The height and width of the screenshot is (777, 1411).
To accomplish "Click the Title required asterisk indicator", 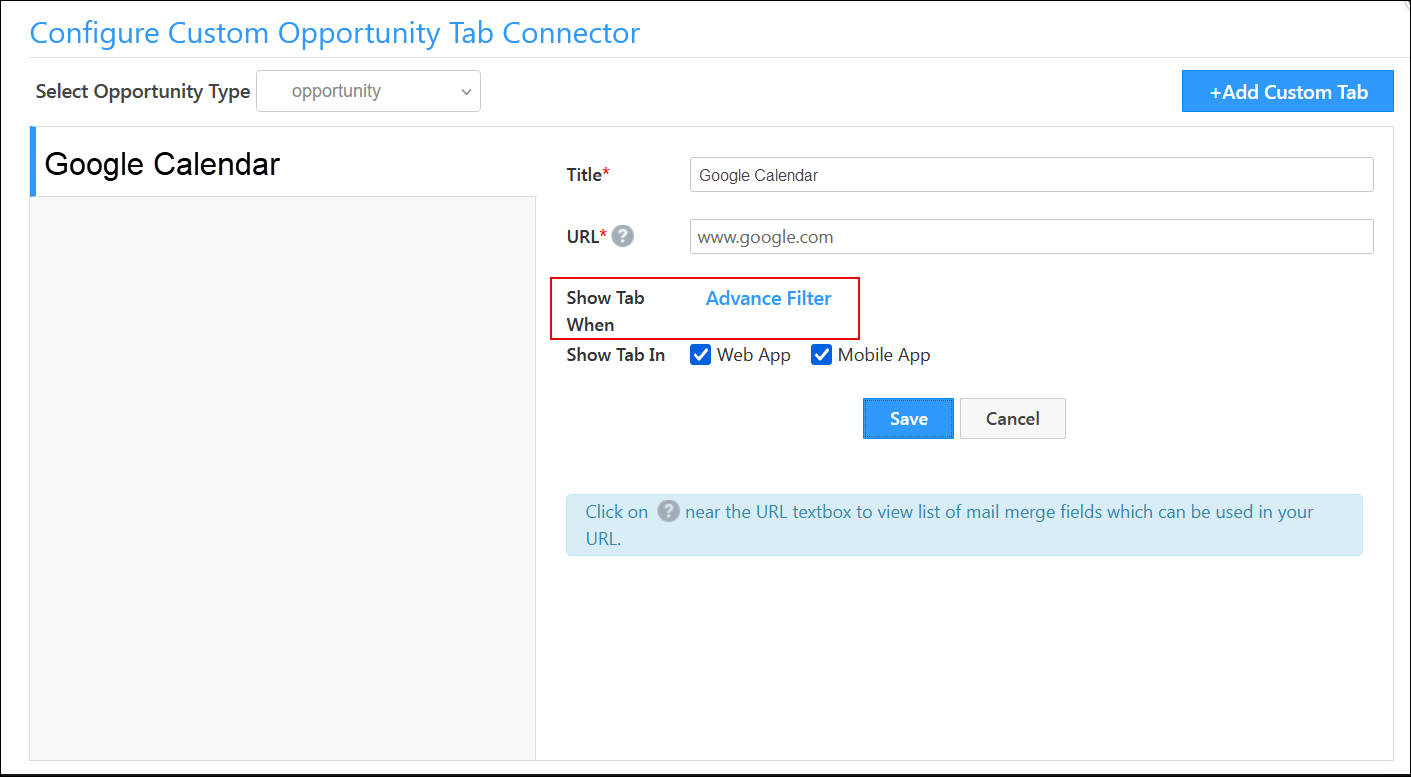I will 607,168.
